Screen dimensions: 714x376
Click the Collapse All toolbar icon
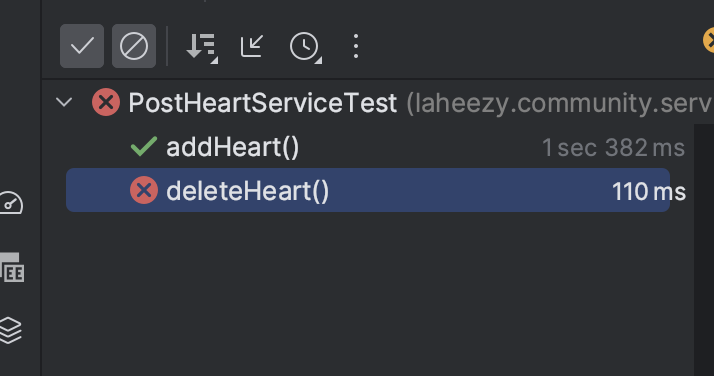[252, 46]
